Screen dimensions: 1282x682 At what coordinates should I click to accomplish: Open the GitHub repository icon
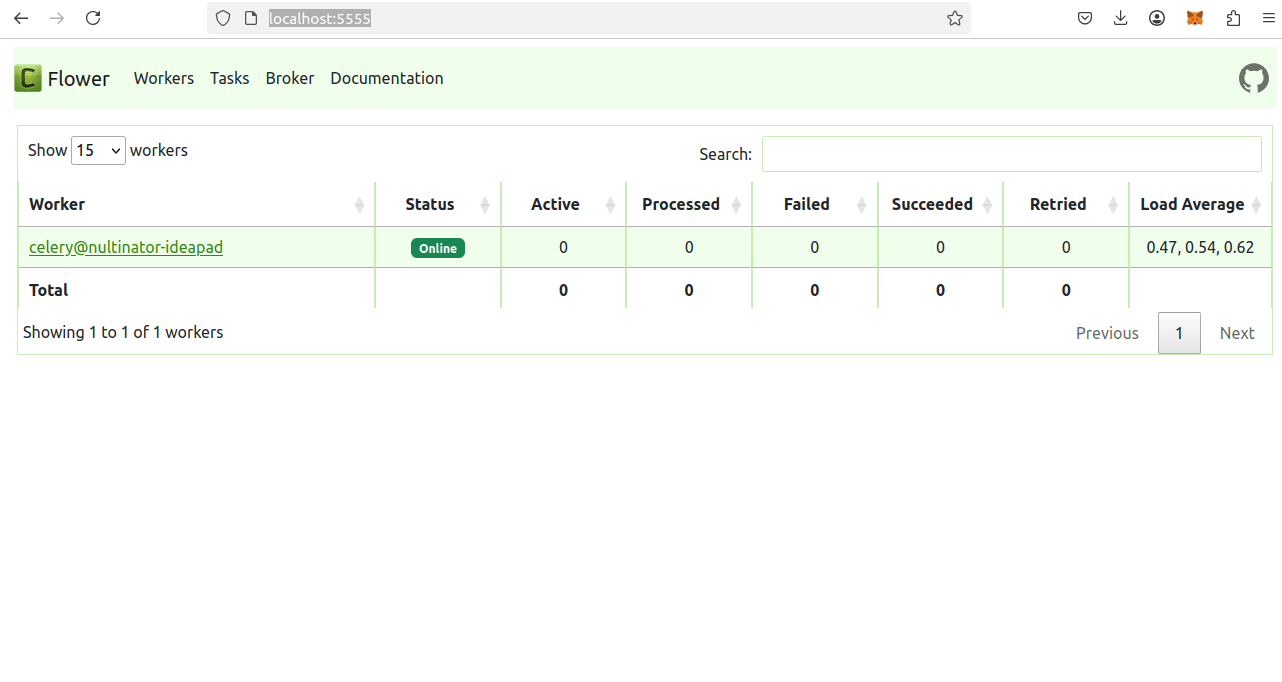click(x=1254, y=78)
